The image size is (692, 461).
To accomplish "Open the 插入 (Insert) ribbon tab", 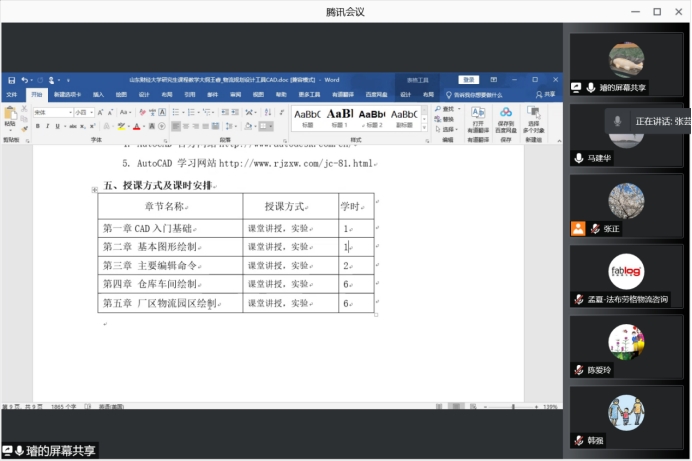I will (x=98, y=94).
